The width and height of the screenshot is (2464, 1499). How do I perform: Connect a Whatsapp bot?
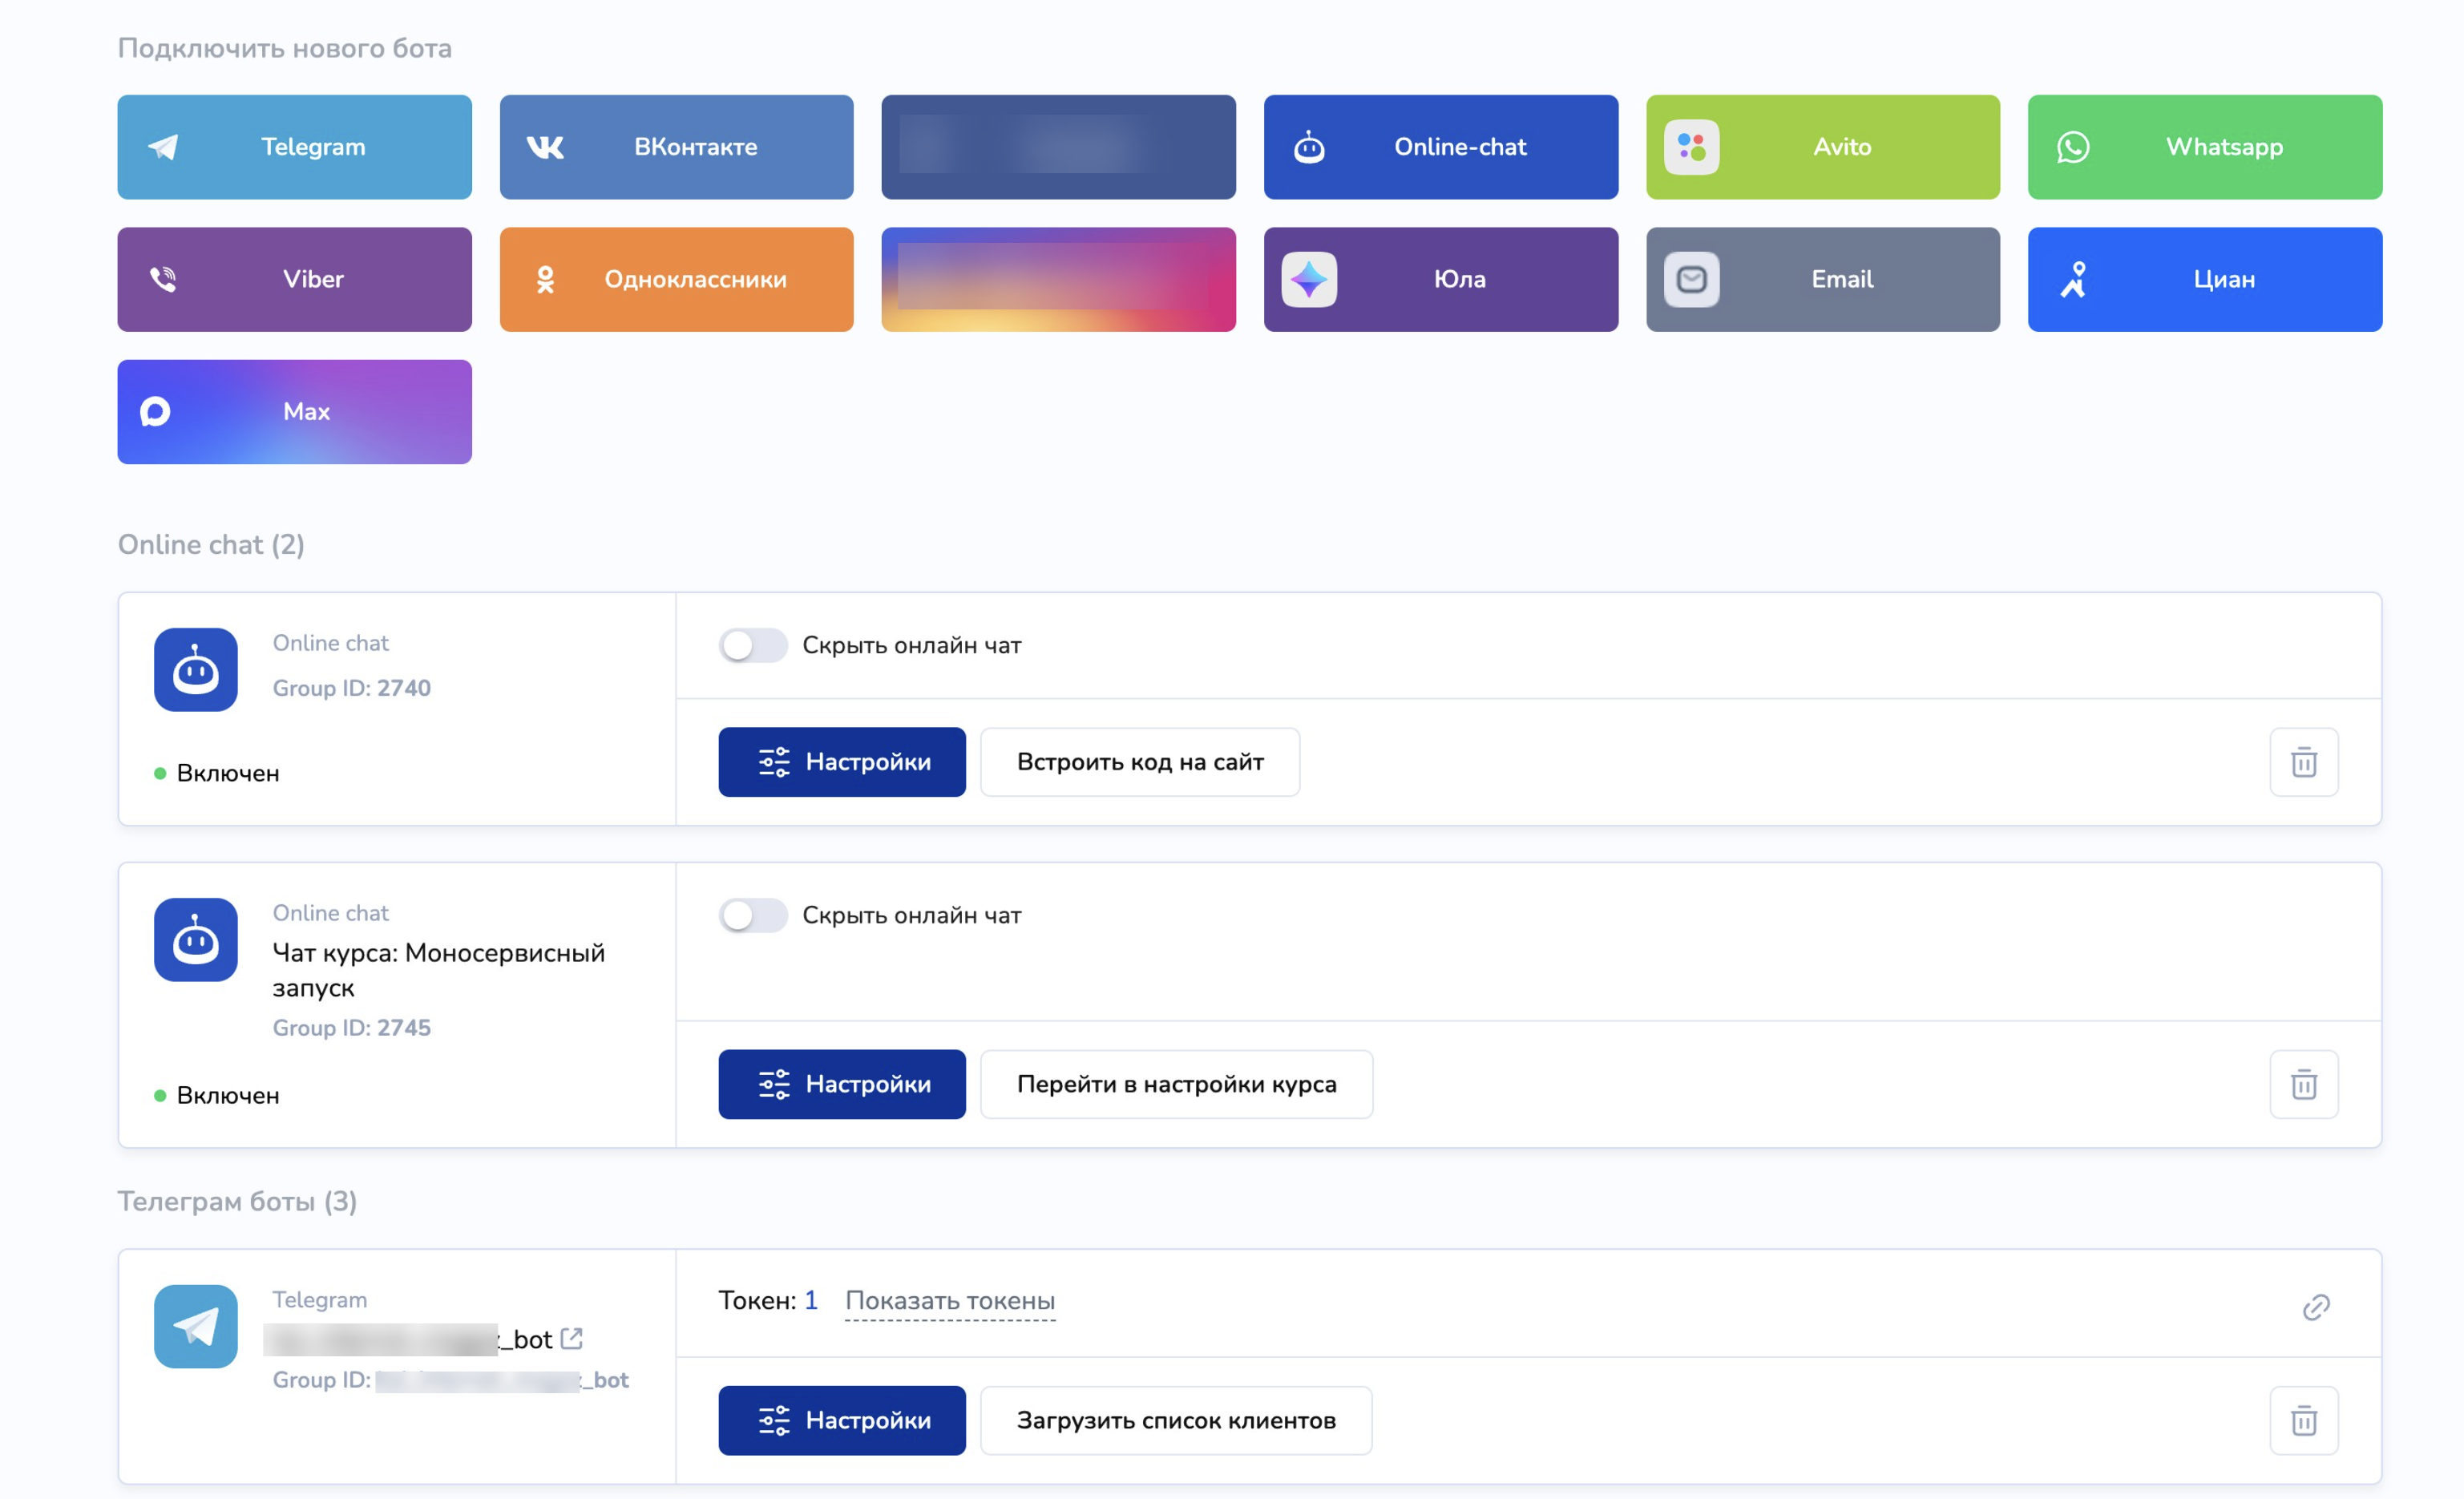coord(2204,147)
